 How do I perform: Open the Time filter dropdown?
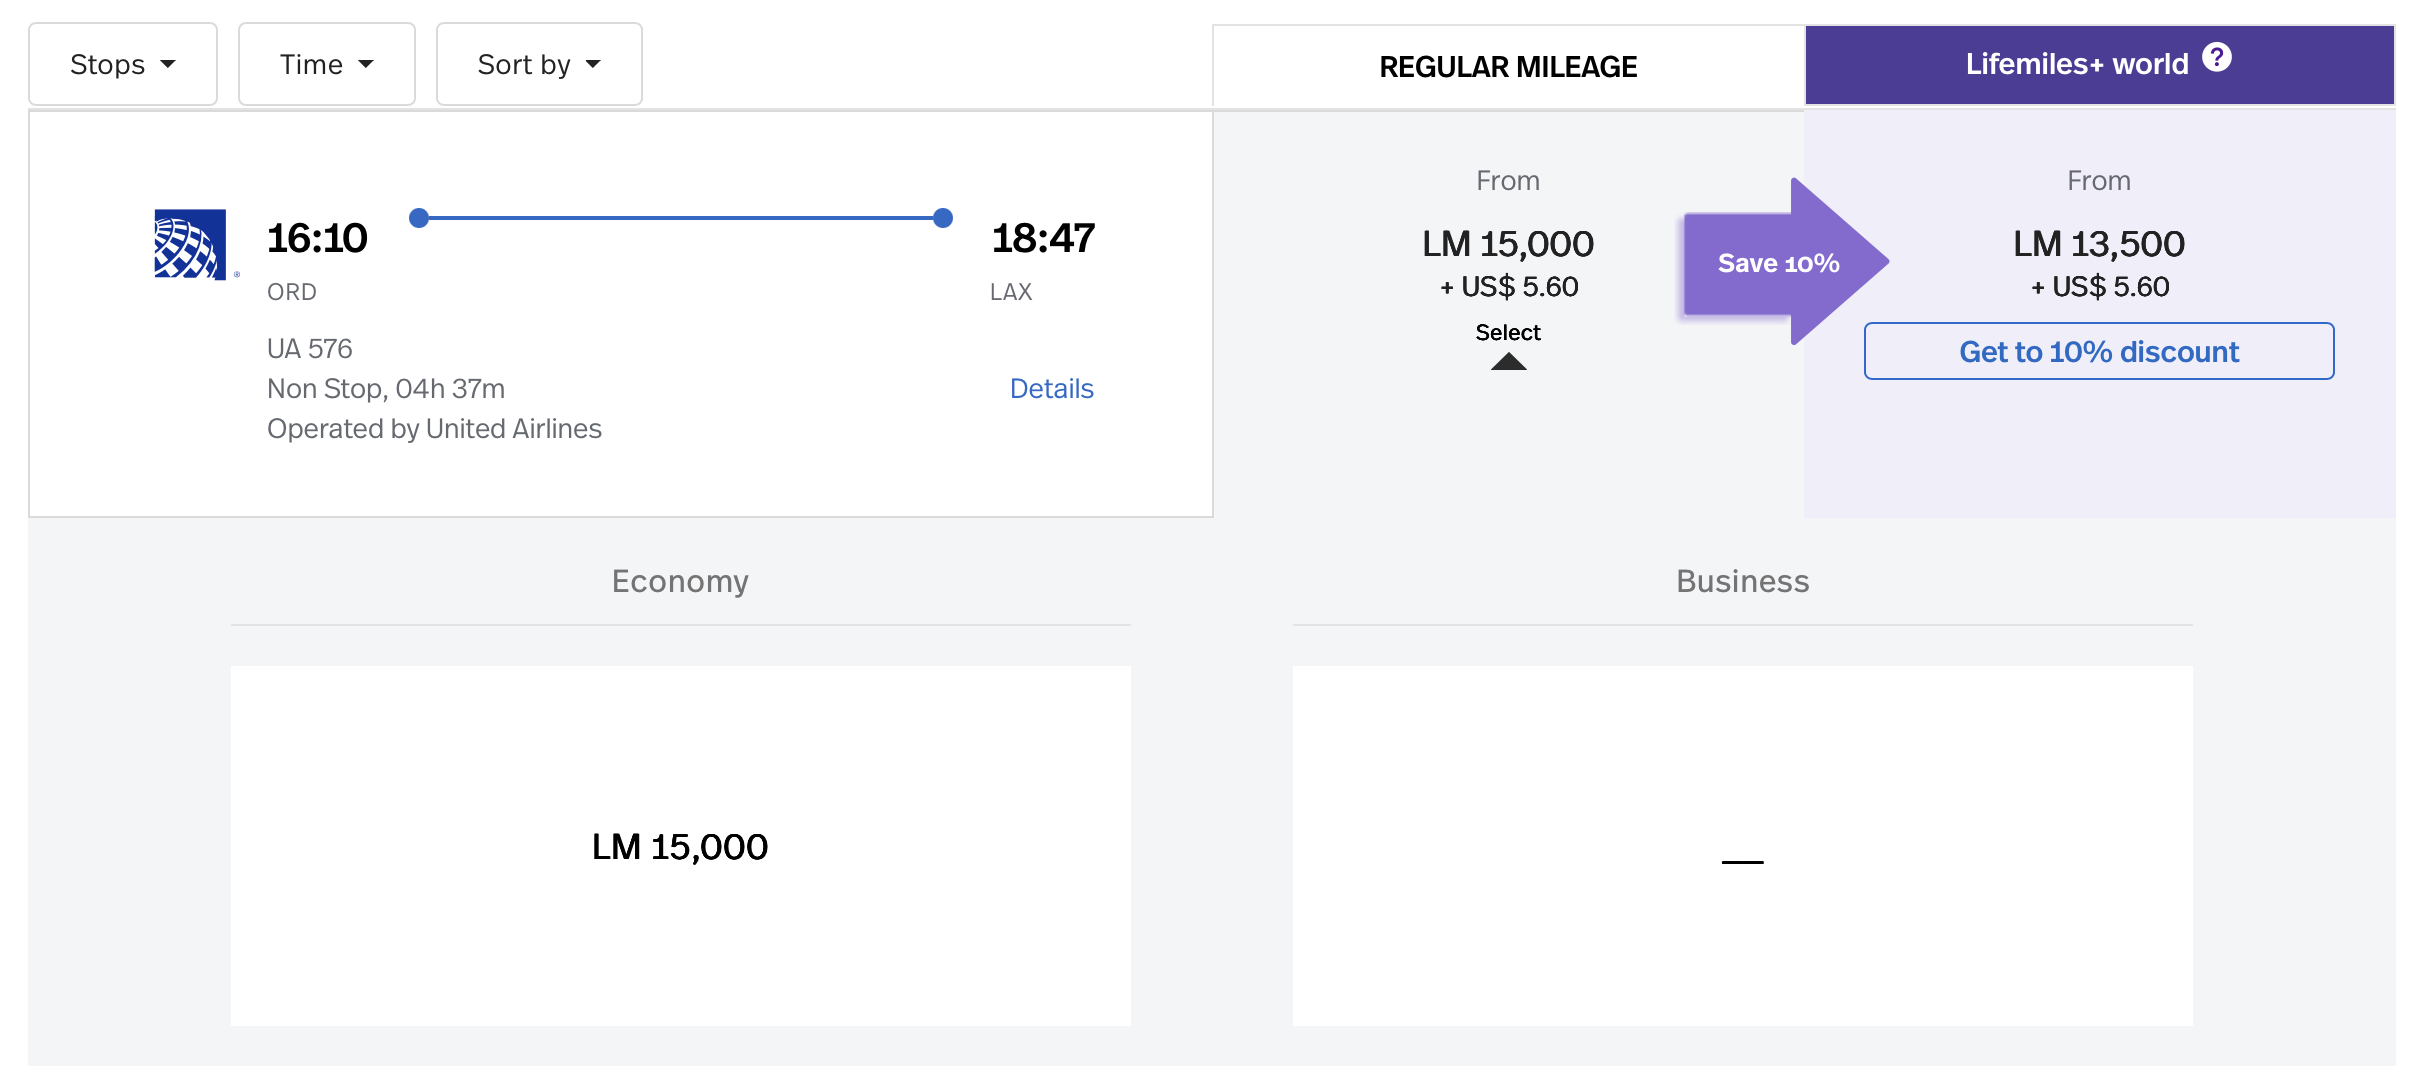(326, 64)
